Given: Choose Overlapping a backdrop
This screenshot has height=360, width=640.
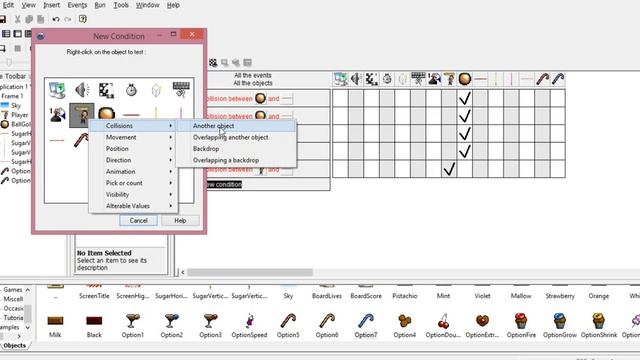Looking at the screenshot, I should [x=236, y=160].
